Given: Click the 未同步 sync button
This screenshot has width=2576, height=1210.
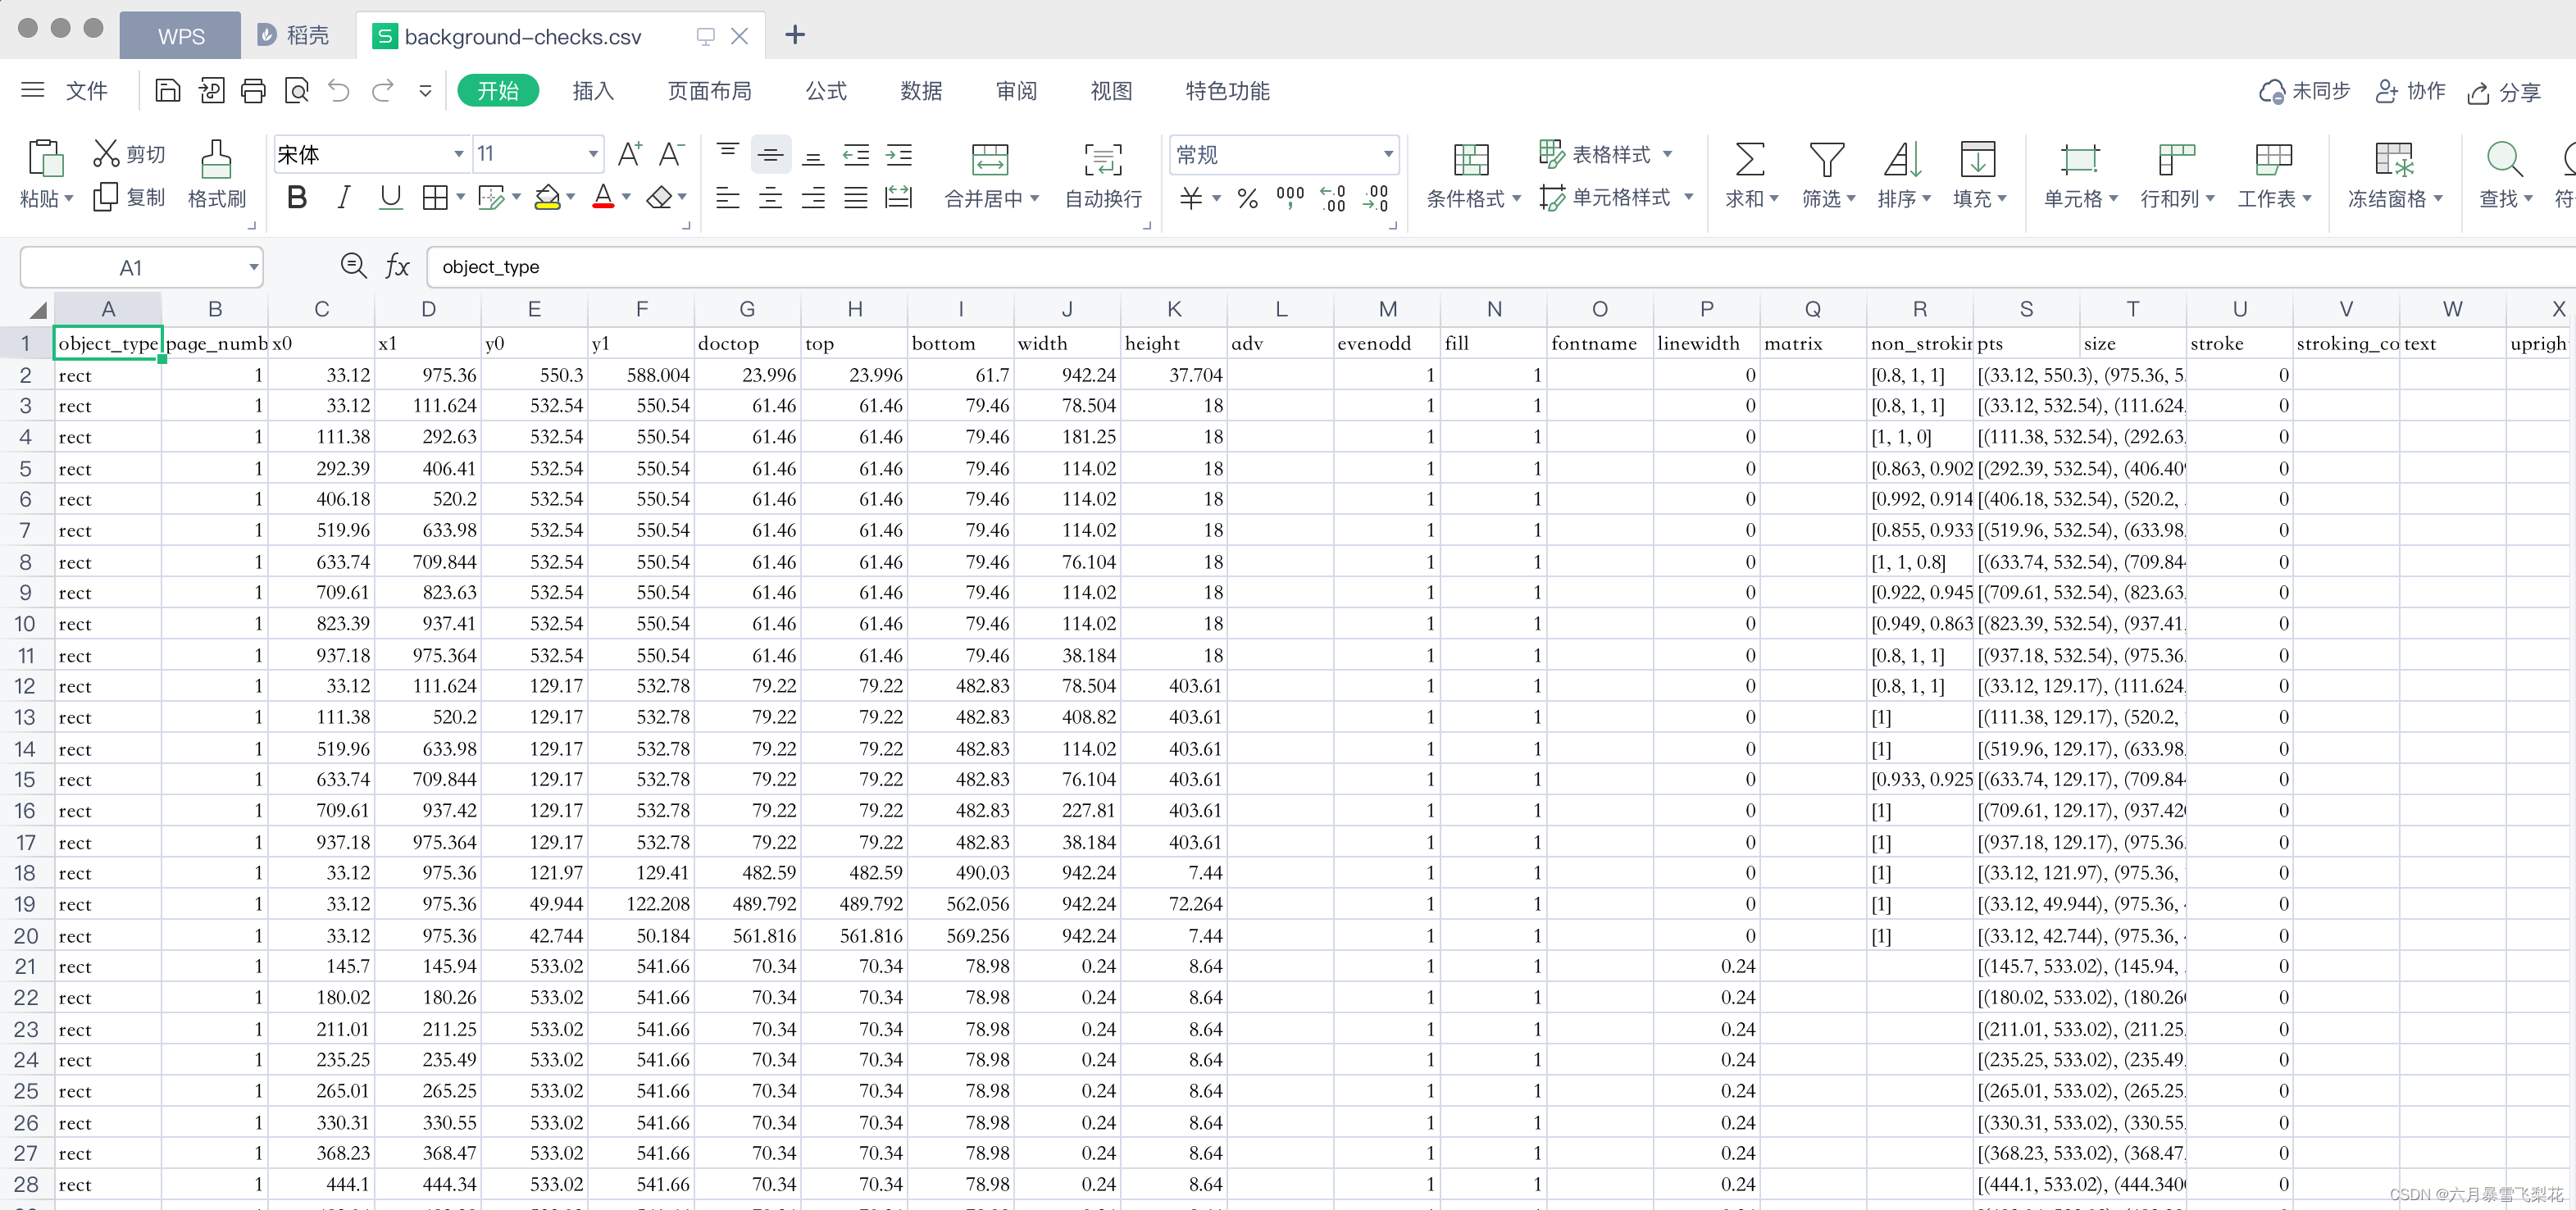Looking at the screenshot, I should [x=2305, y=91].
